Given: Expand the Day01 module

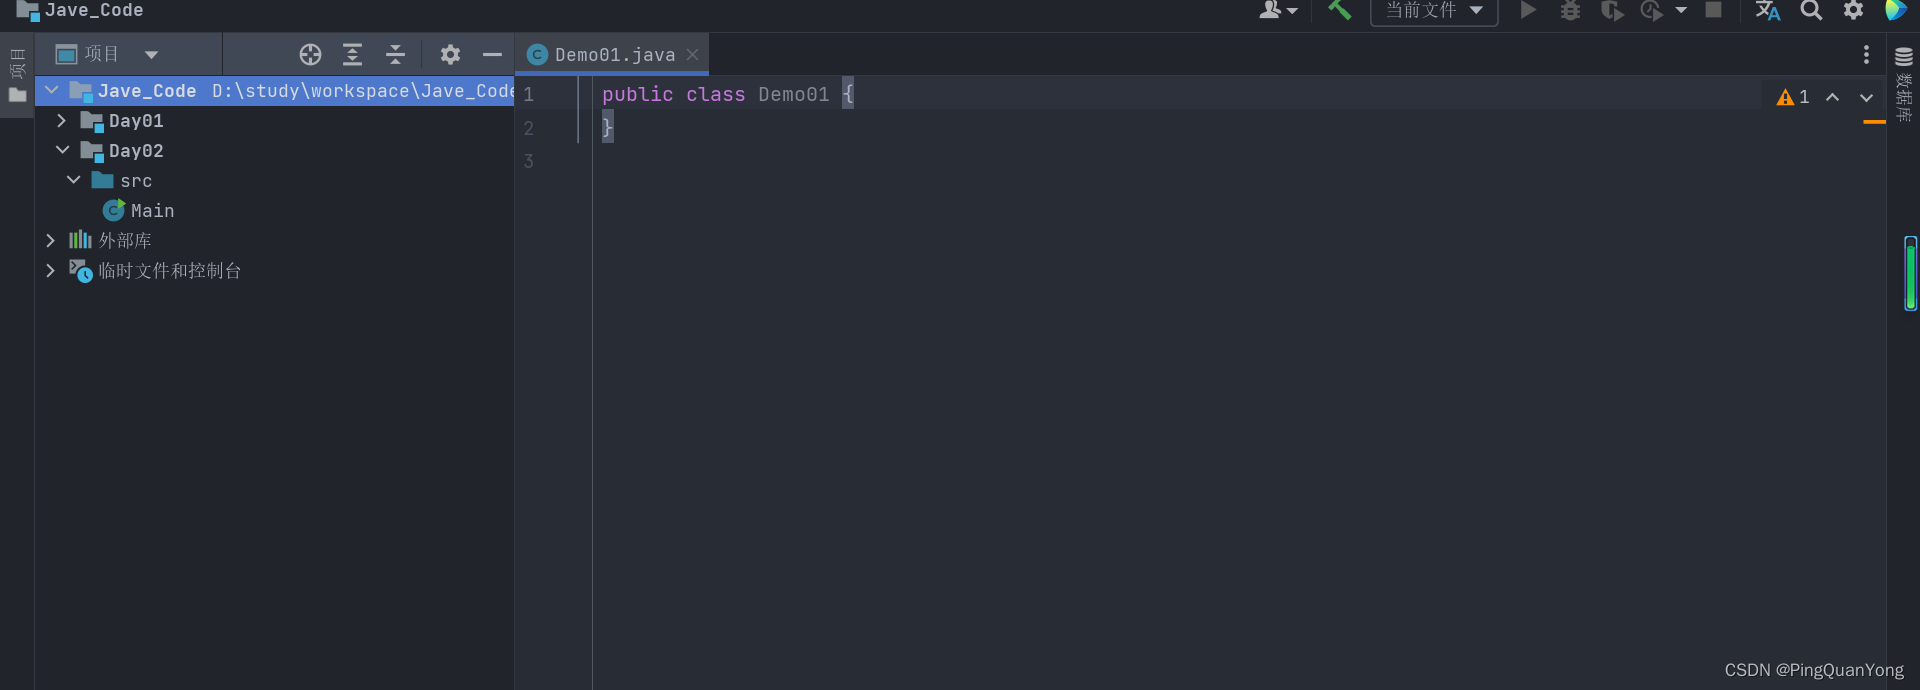Looking at the screenshot, I should [62, 121].
